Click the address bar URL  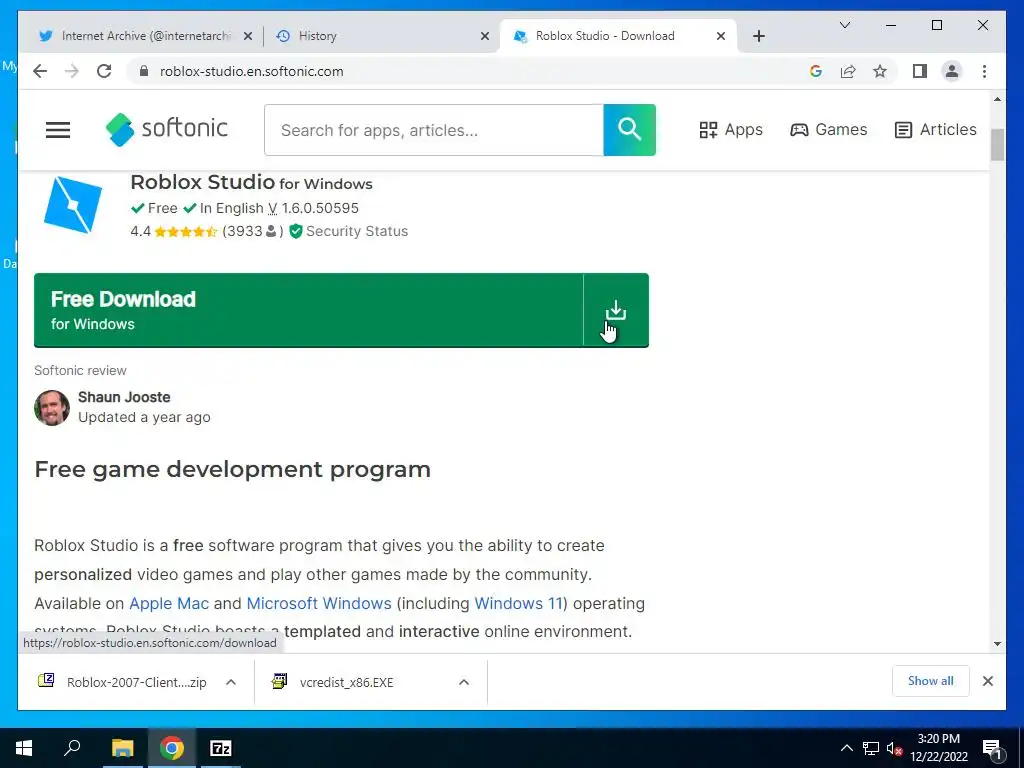pos(251,71)
